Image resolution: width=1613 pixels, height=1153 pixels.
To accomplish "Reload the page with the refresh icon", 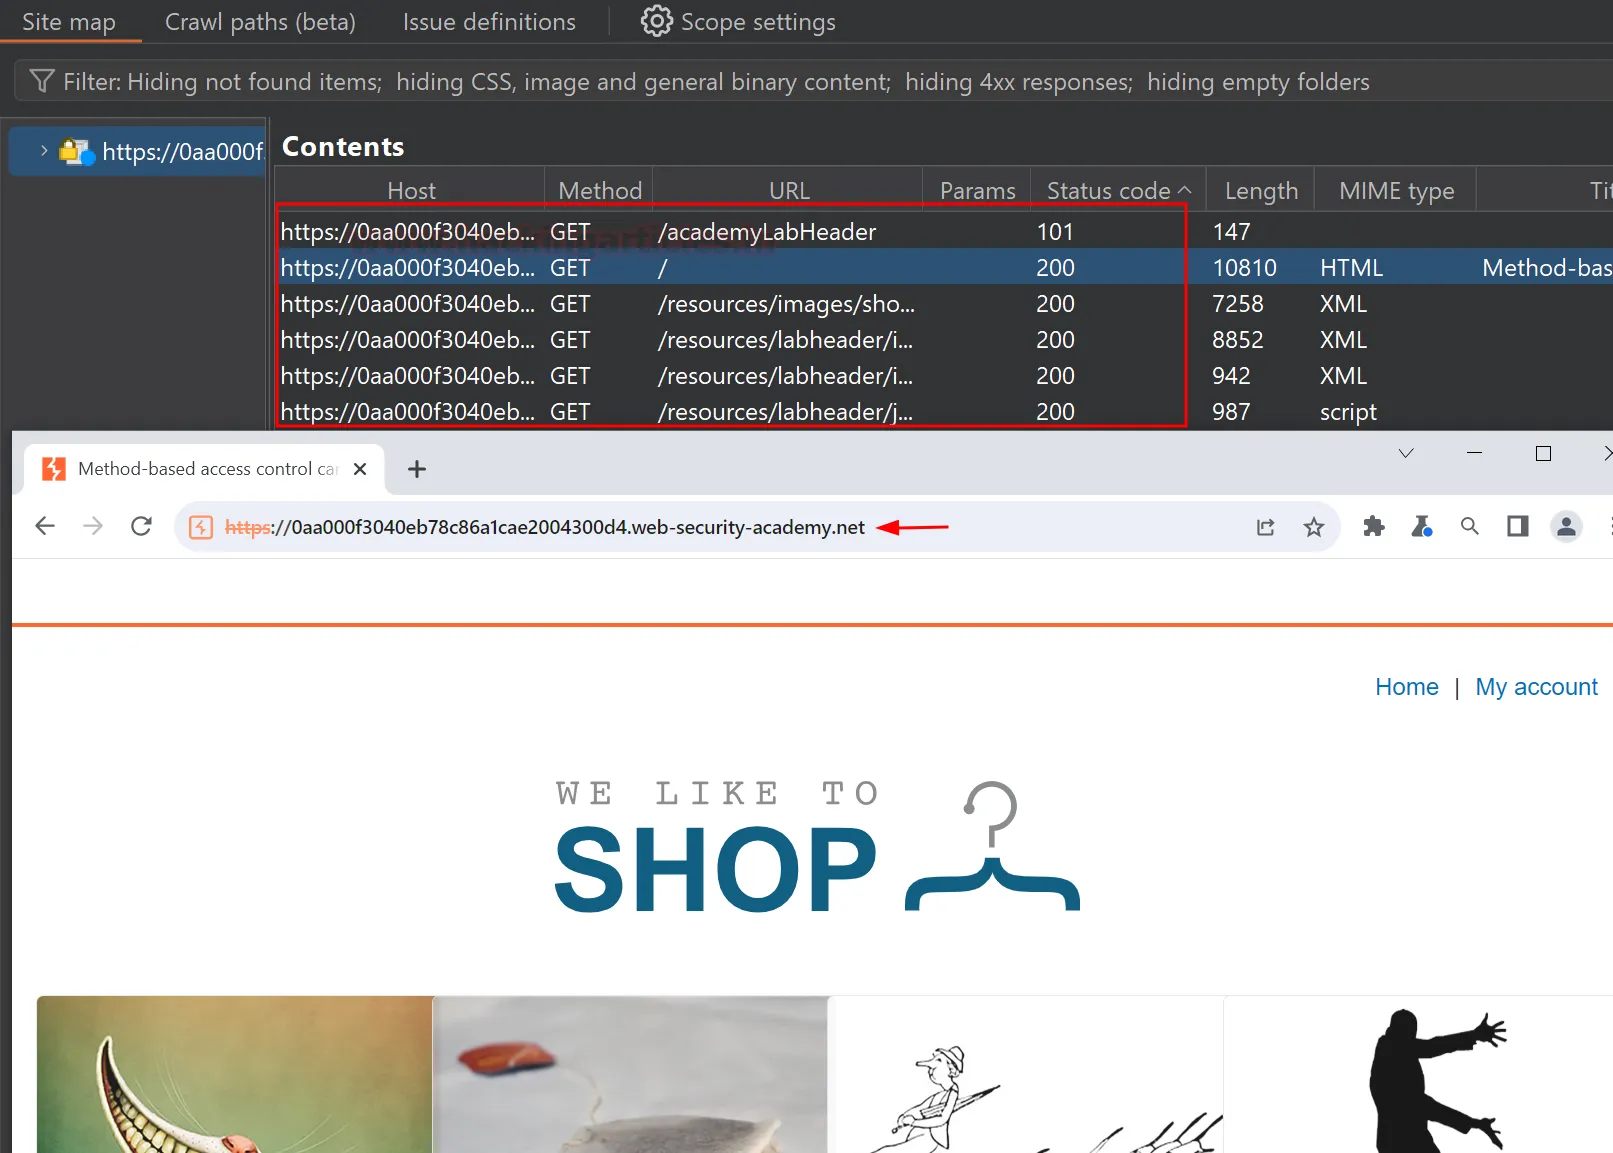I will click(141, 526).
